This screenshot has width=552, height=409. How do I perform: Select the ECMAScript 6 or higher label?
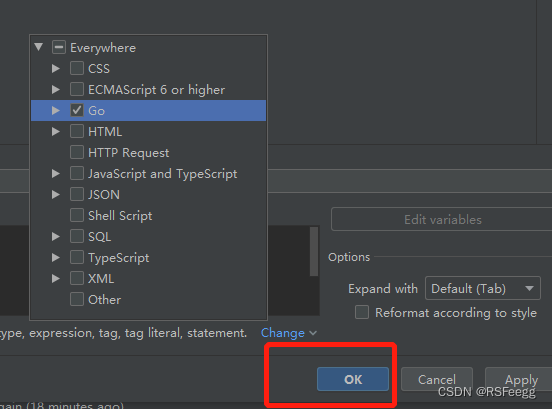coord(156,90)
